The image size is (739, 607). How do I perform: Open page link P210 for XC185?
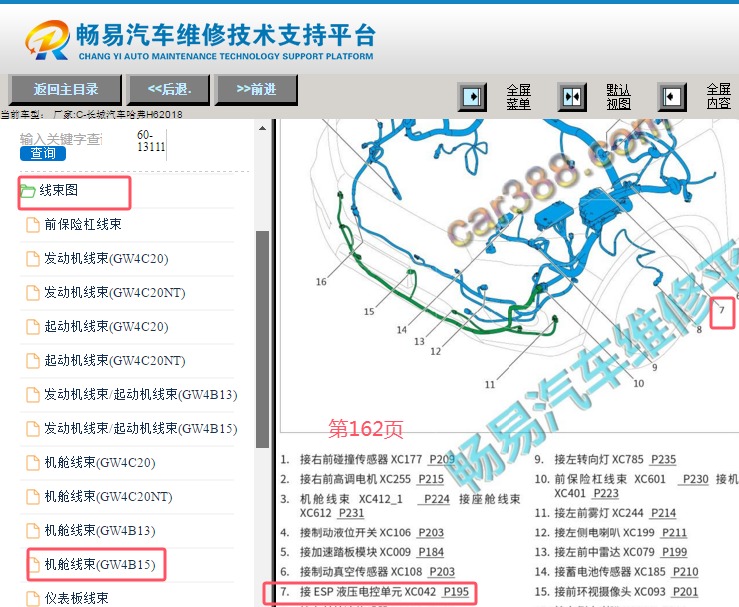(x=686, y=572)
